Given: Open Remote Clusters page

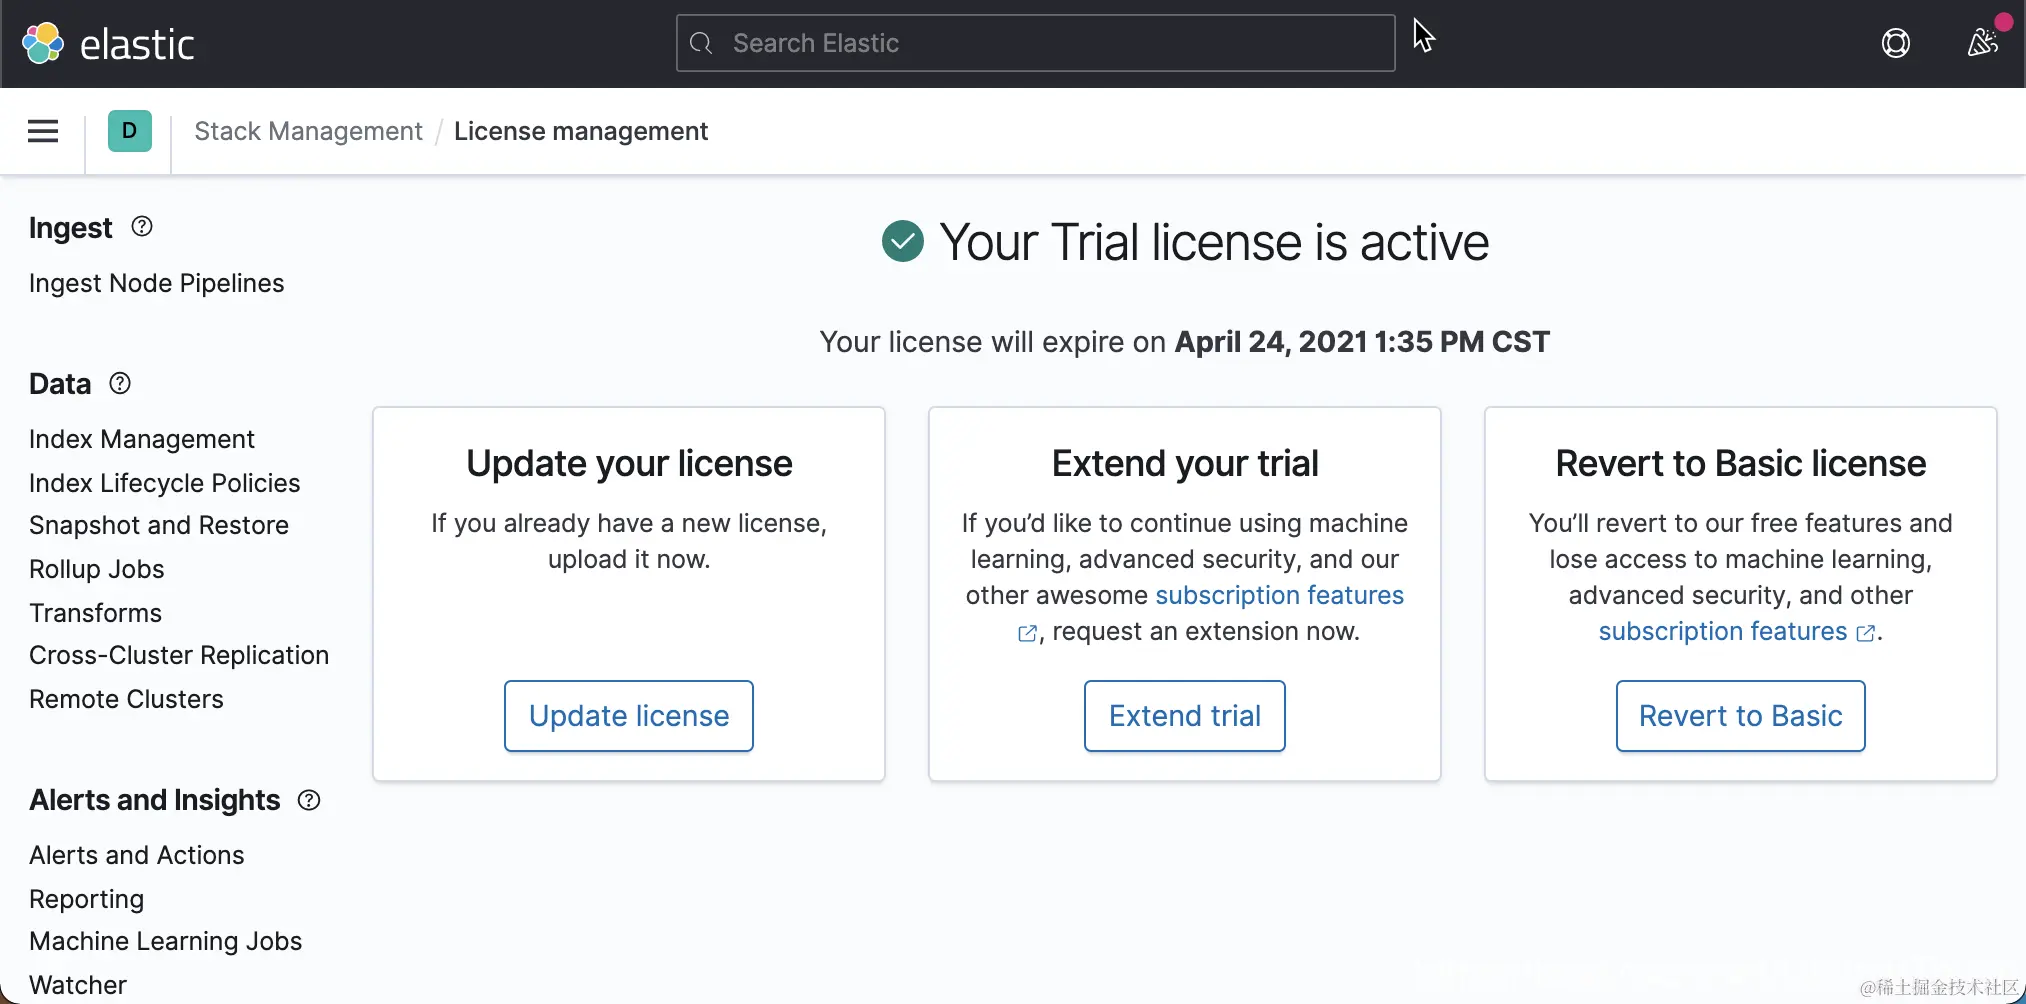Looking at the screenshot, I should click(126, 699).
